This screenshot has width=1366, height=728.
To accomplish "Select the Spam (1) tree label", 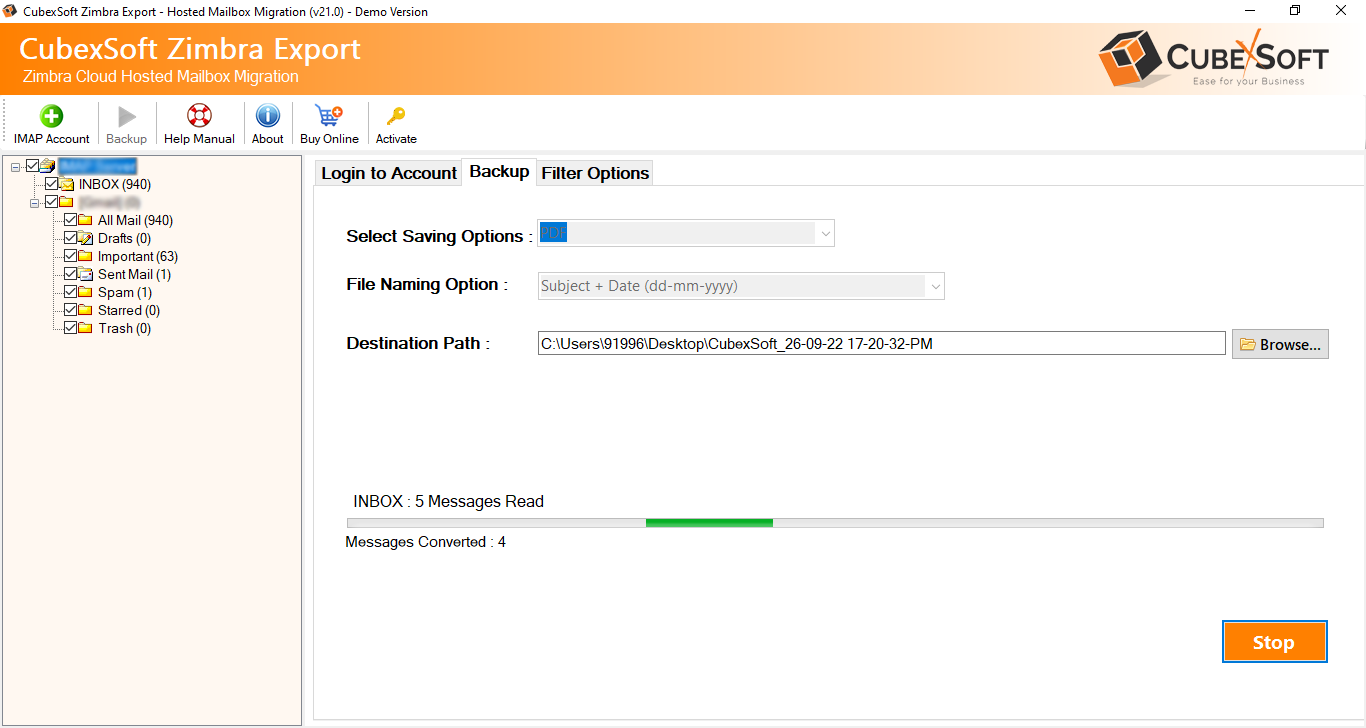I will point(125,292).
